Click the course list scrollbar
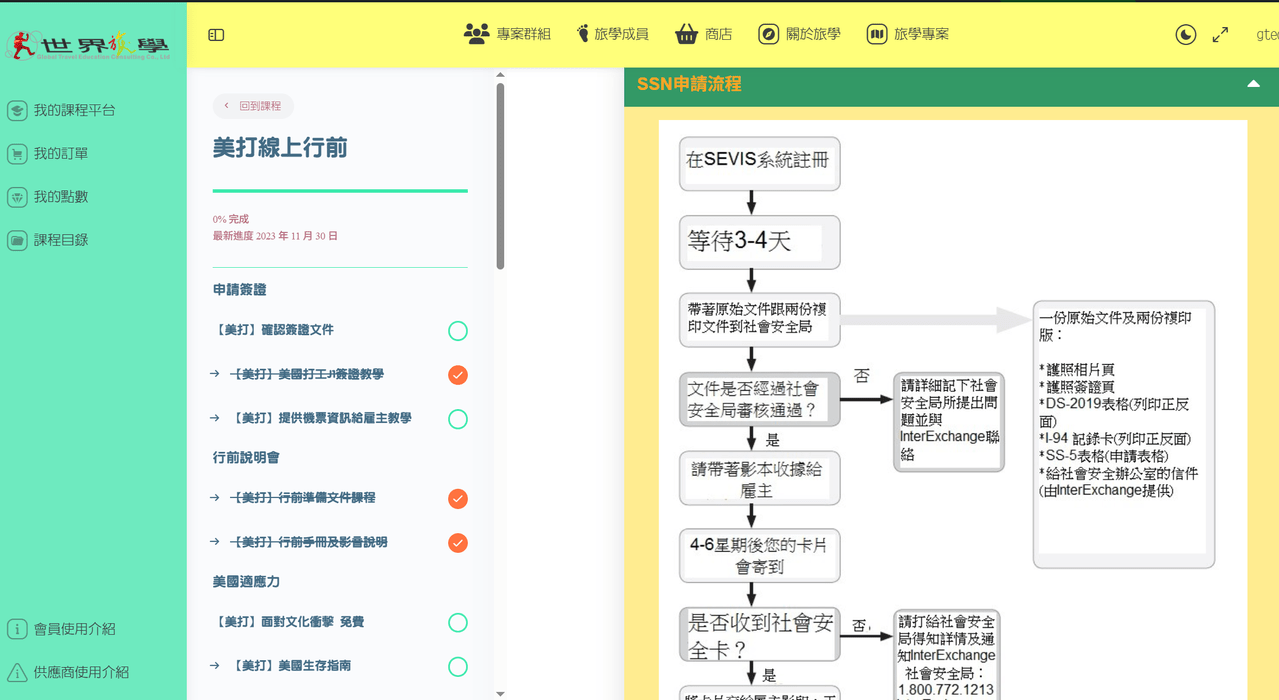This screenshot has height=700, width=1279. 500,176
